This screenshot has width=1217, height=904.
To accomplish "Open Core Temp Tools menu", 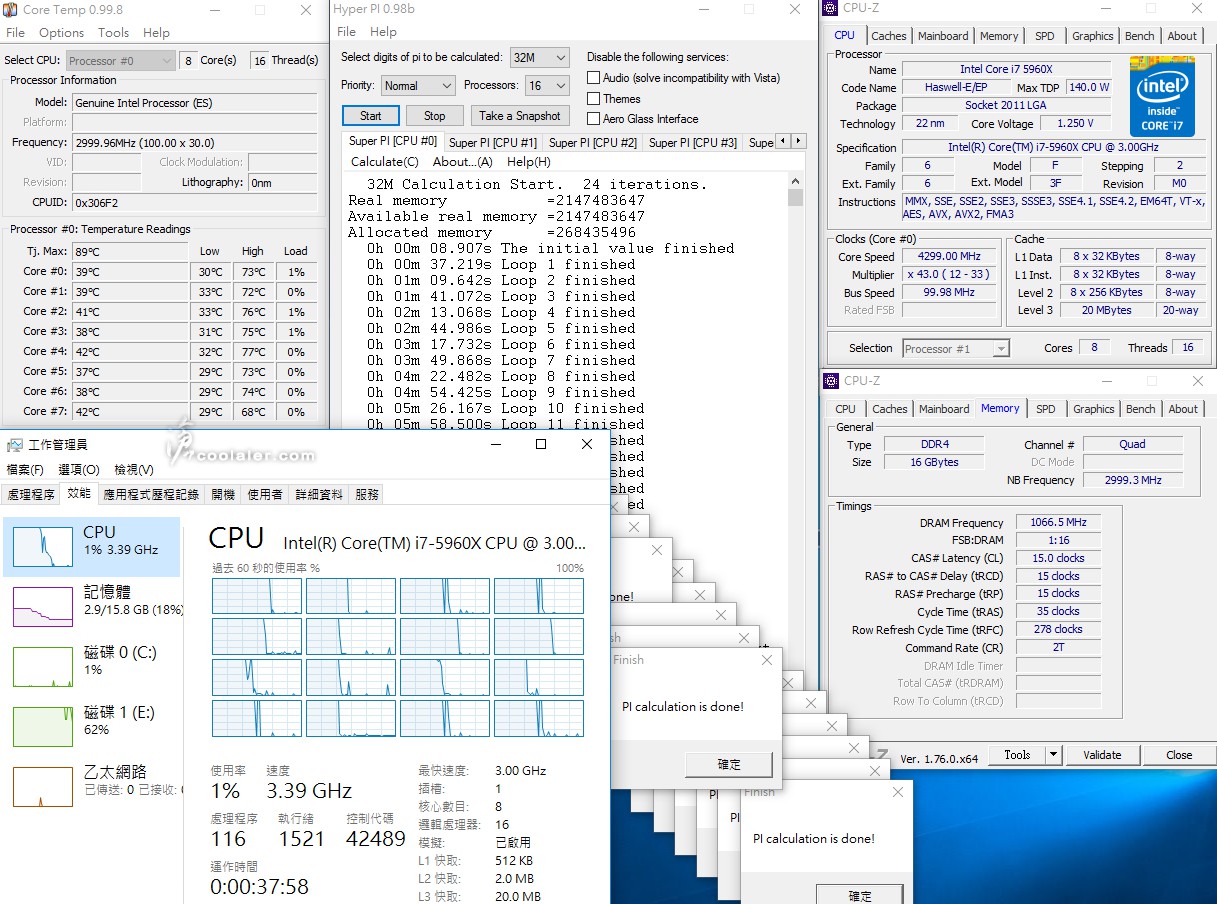I will pyautogui.click(x=113, y=32).
